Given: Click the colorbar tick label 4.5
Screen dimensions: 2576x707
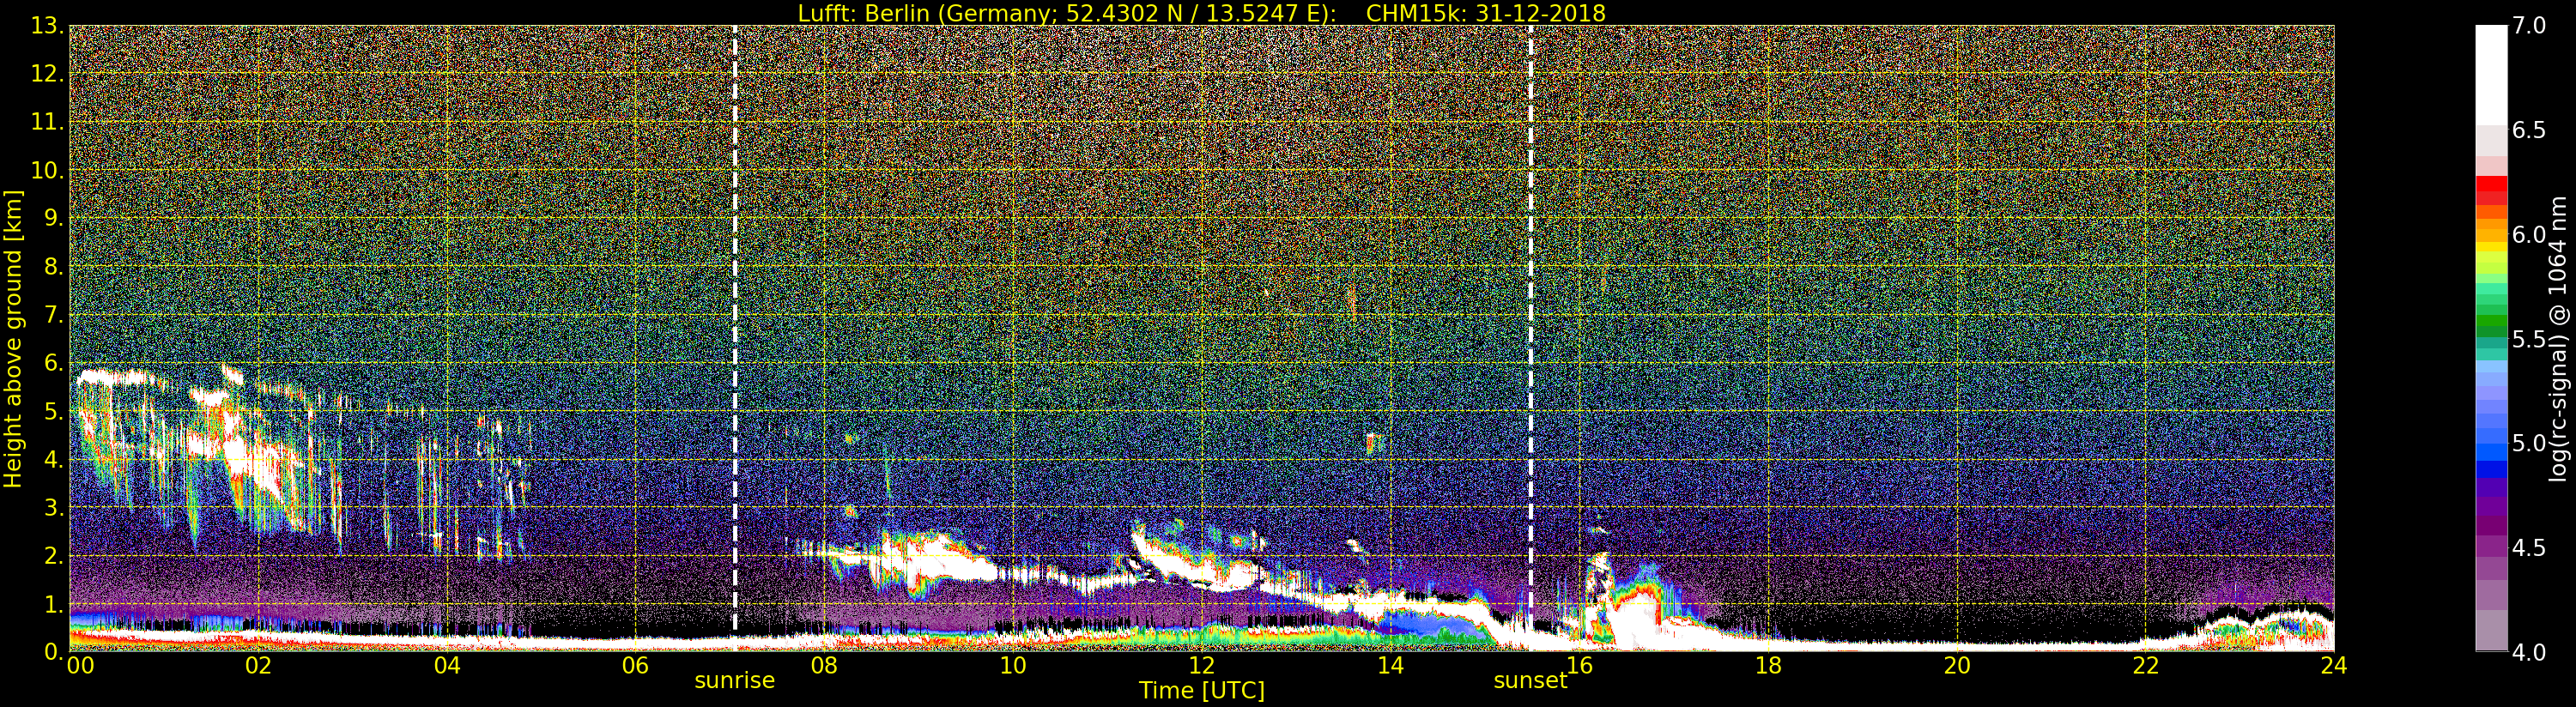Looking at the screenshot, I should point(2529,548).
